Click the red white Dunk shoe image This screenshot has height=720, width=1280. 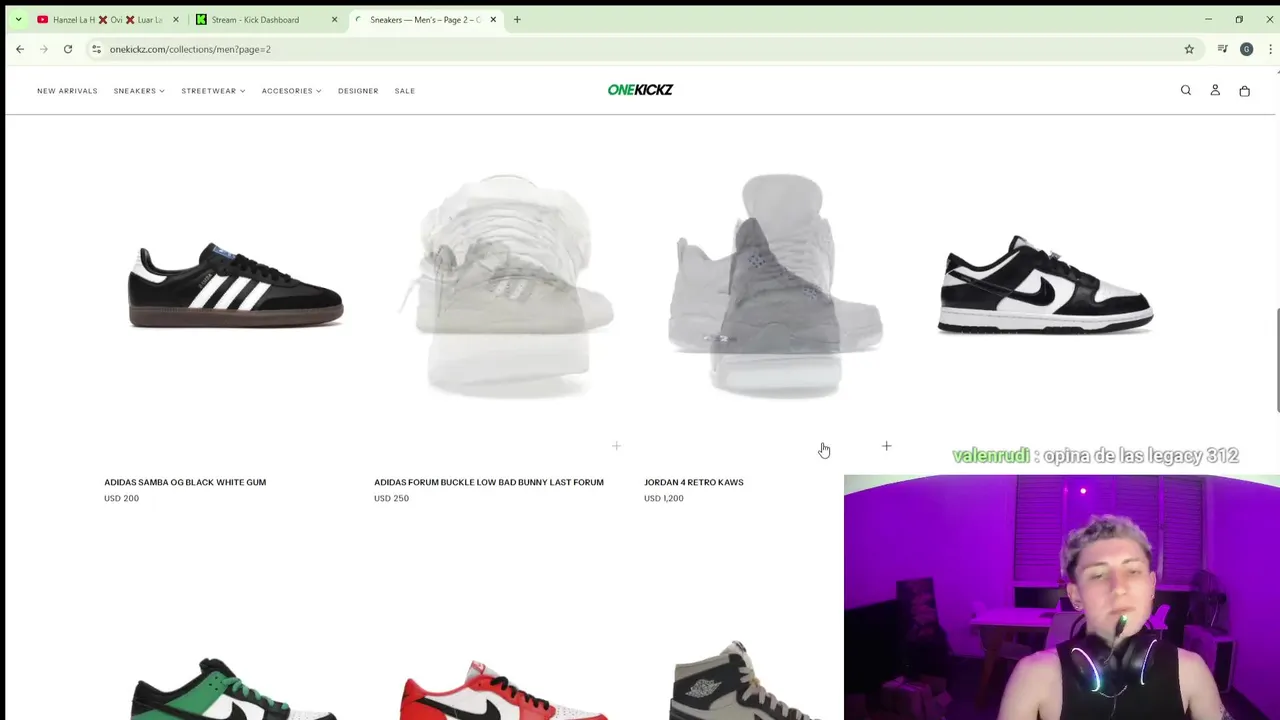pos(506,688)
